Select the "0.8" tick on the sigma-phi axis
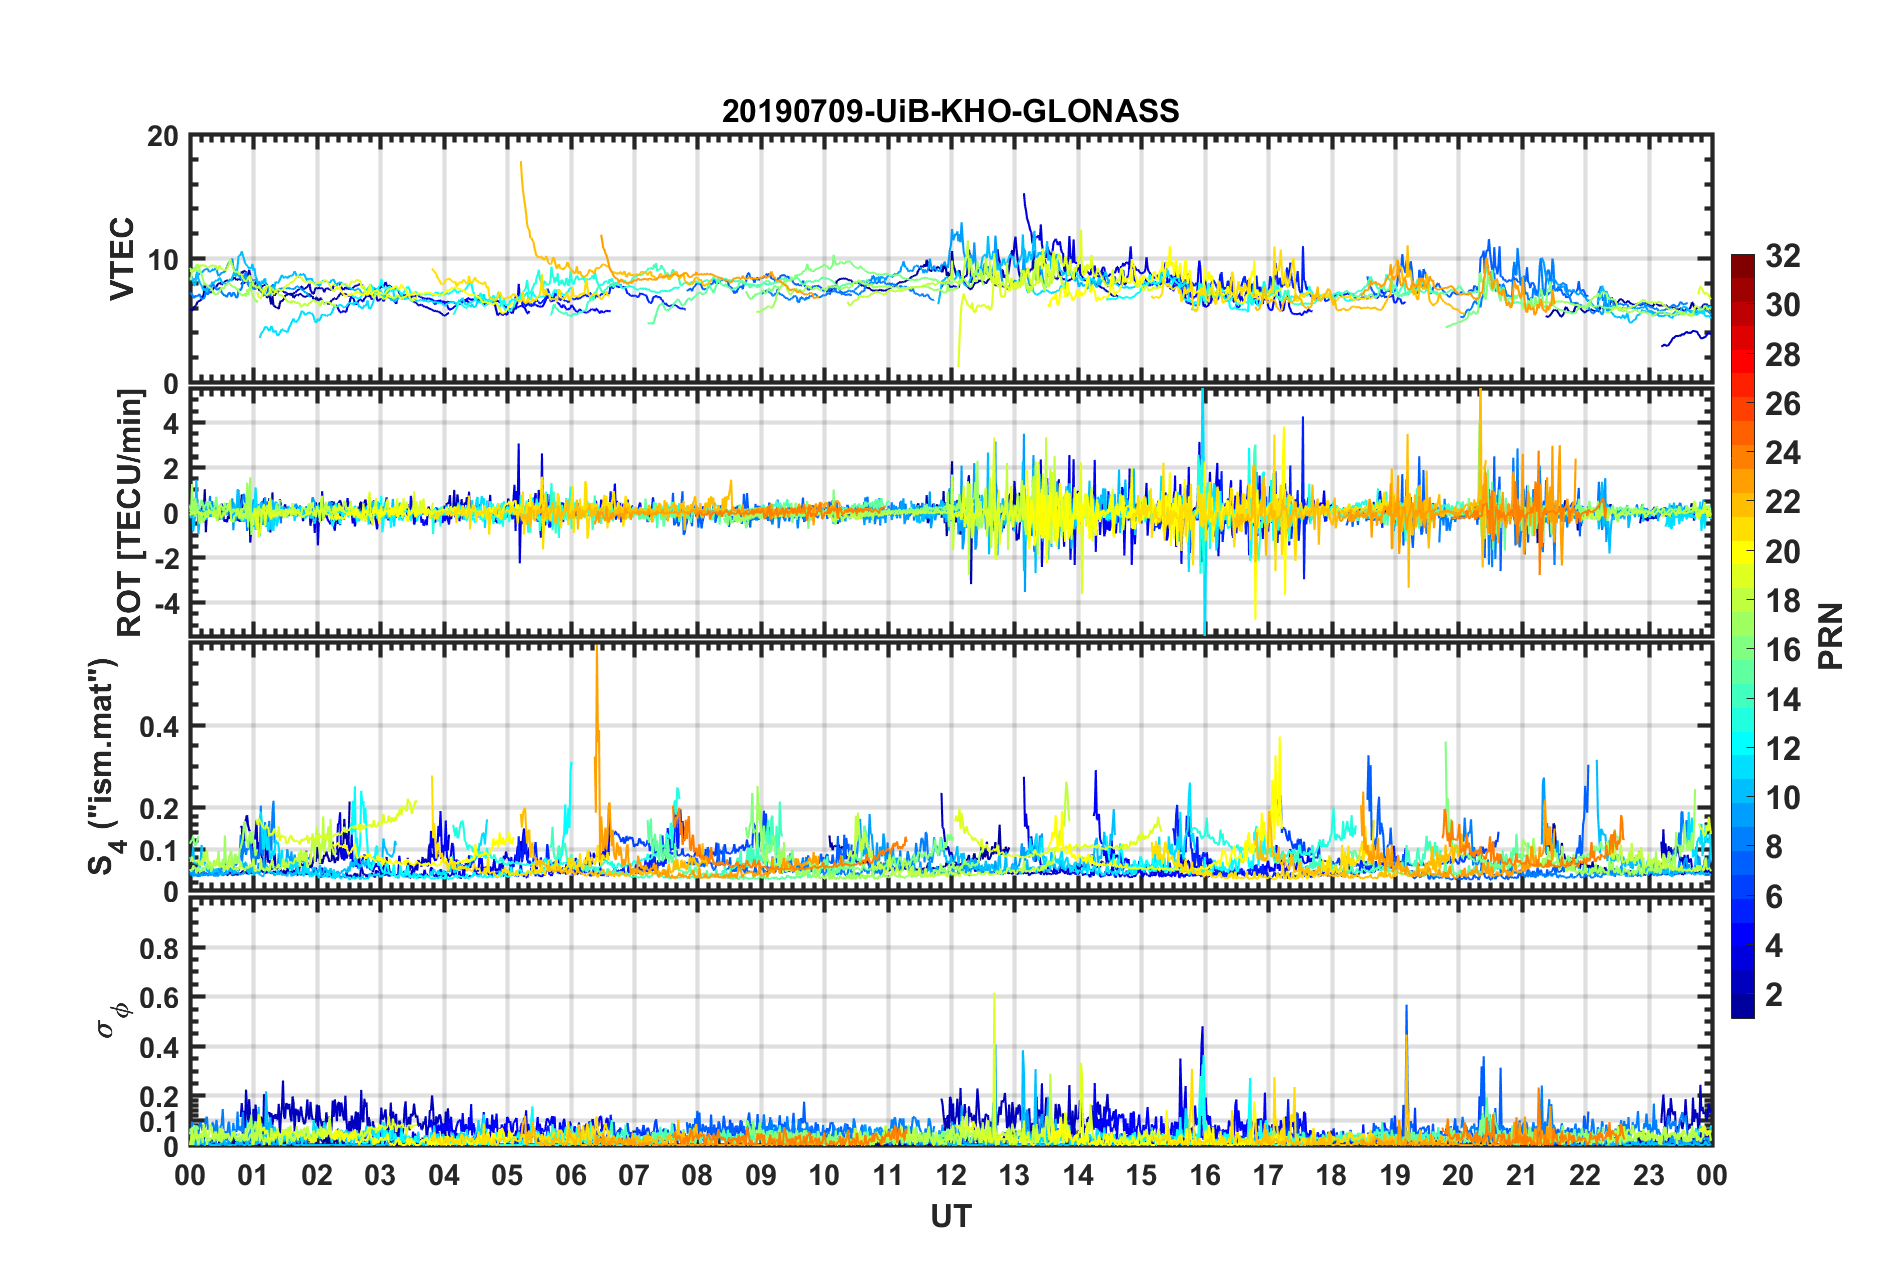This screenshot has height=1272, width=1902. 159,948
